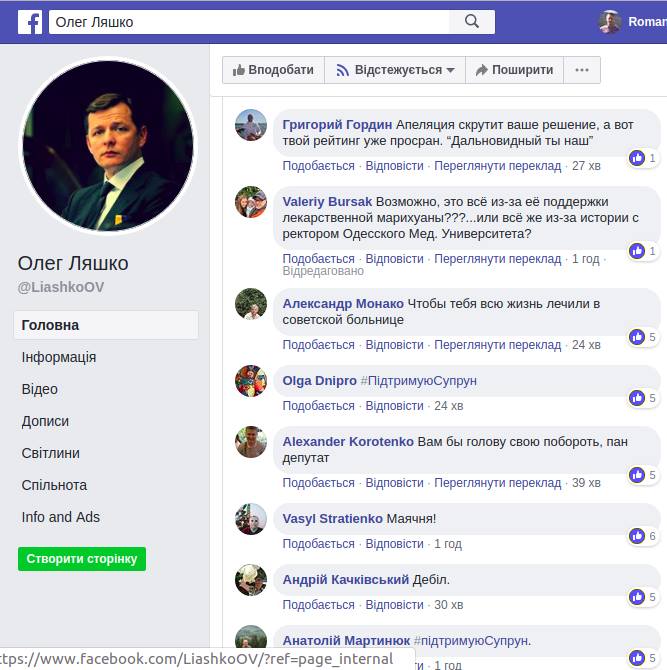667x670 pixels.
Task: Click the Поширити share button
Action: pyautogui.click(x=514, y=70)
